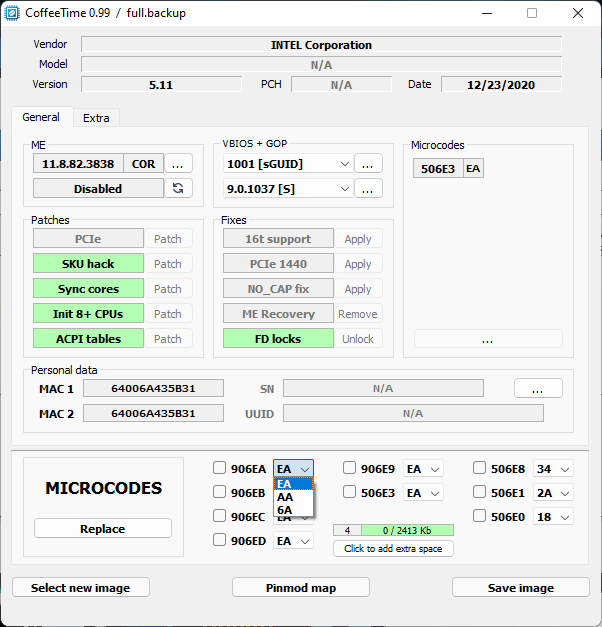Click the ACPI tables green label

(x=88, y=339)
